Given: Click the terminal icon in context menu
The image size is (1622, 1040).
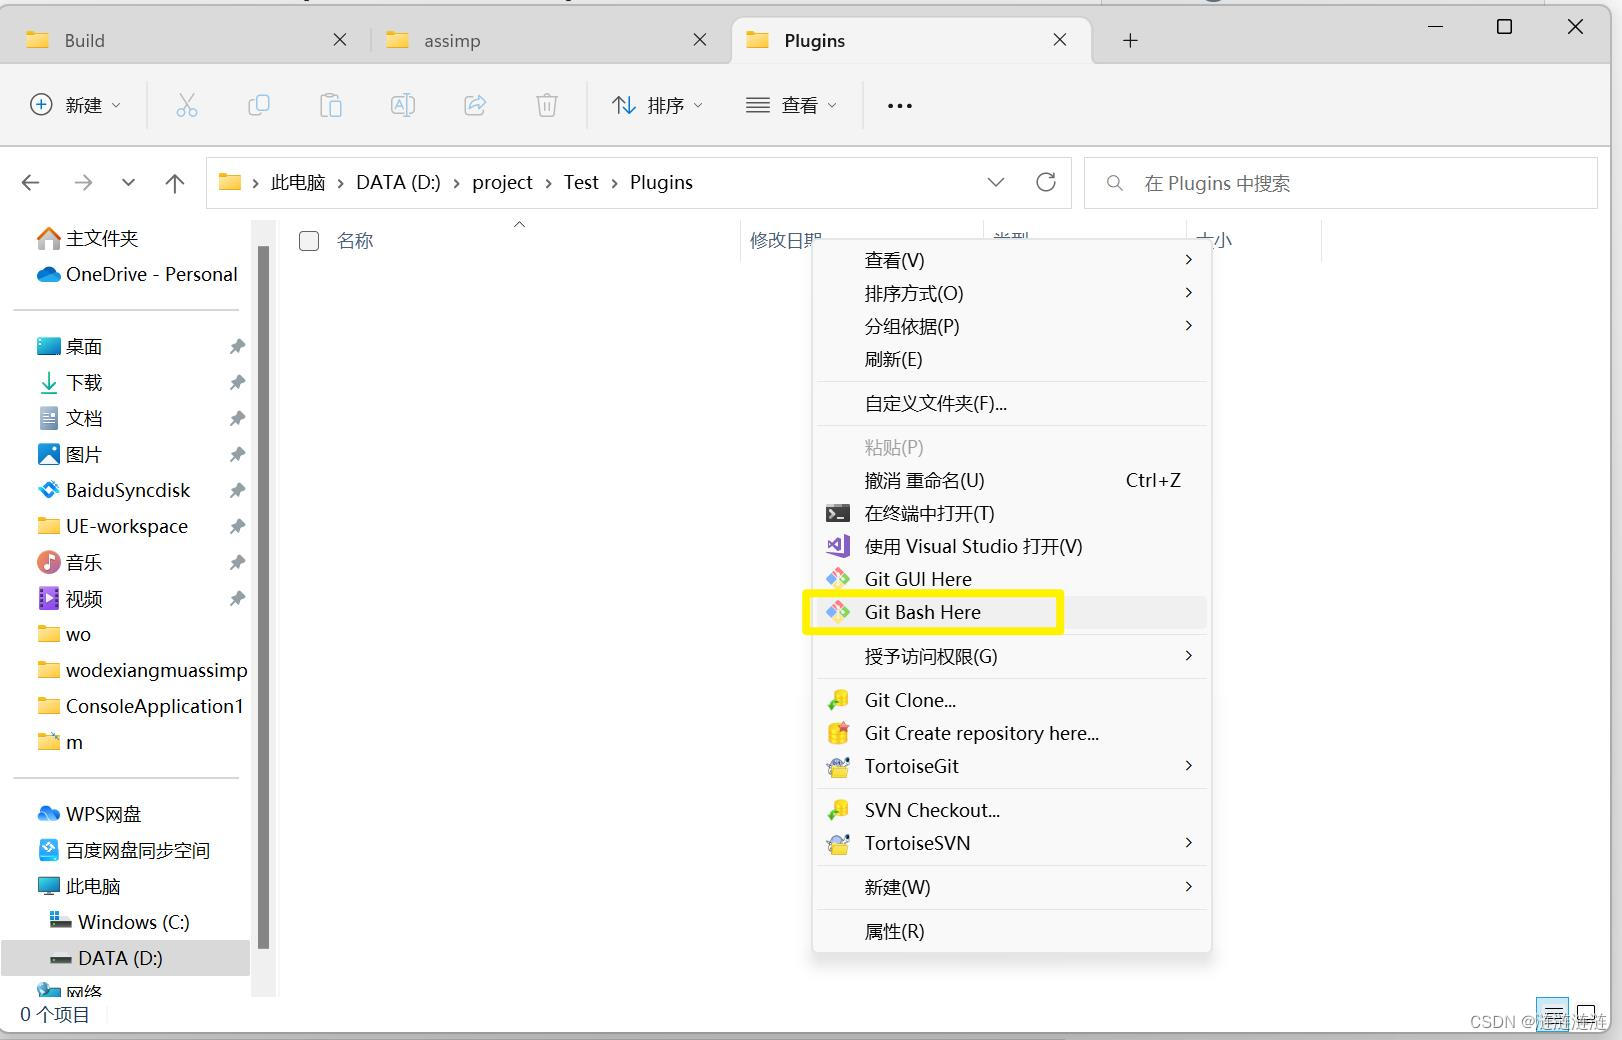Looking at the screenshot, I should pyautogui.click(x=838, y=513).
